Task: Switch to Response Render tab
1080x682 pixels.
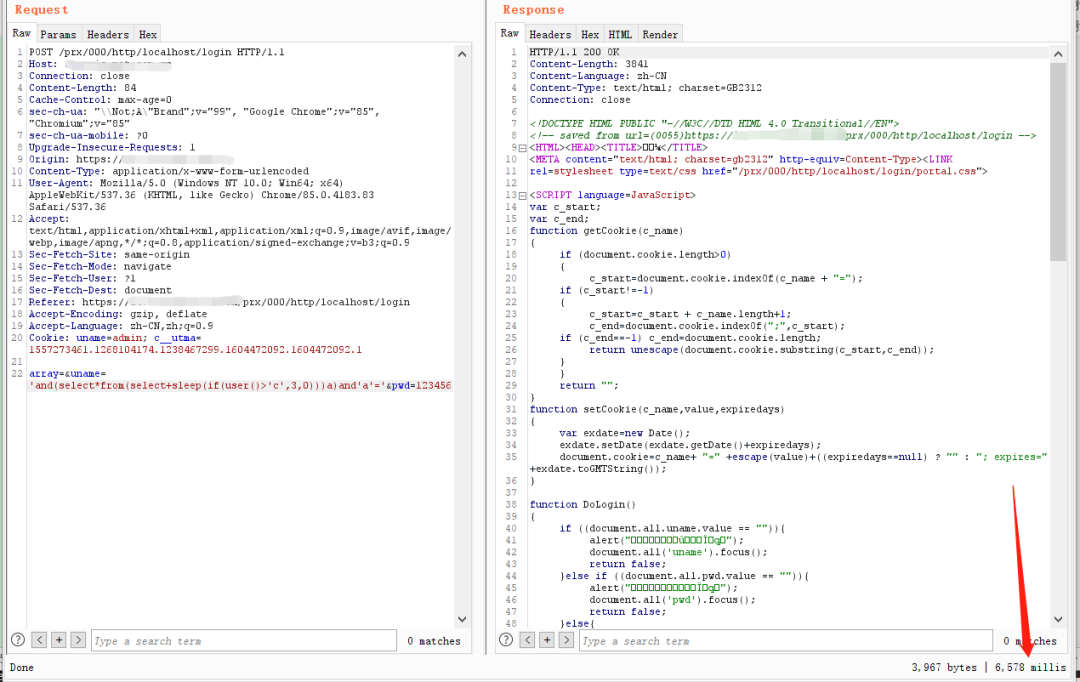Action: pos(660,34)
